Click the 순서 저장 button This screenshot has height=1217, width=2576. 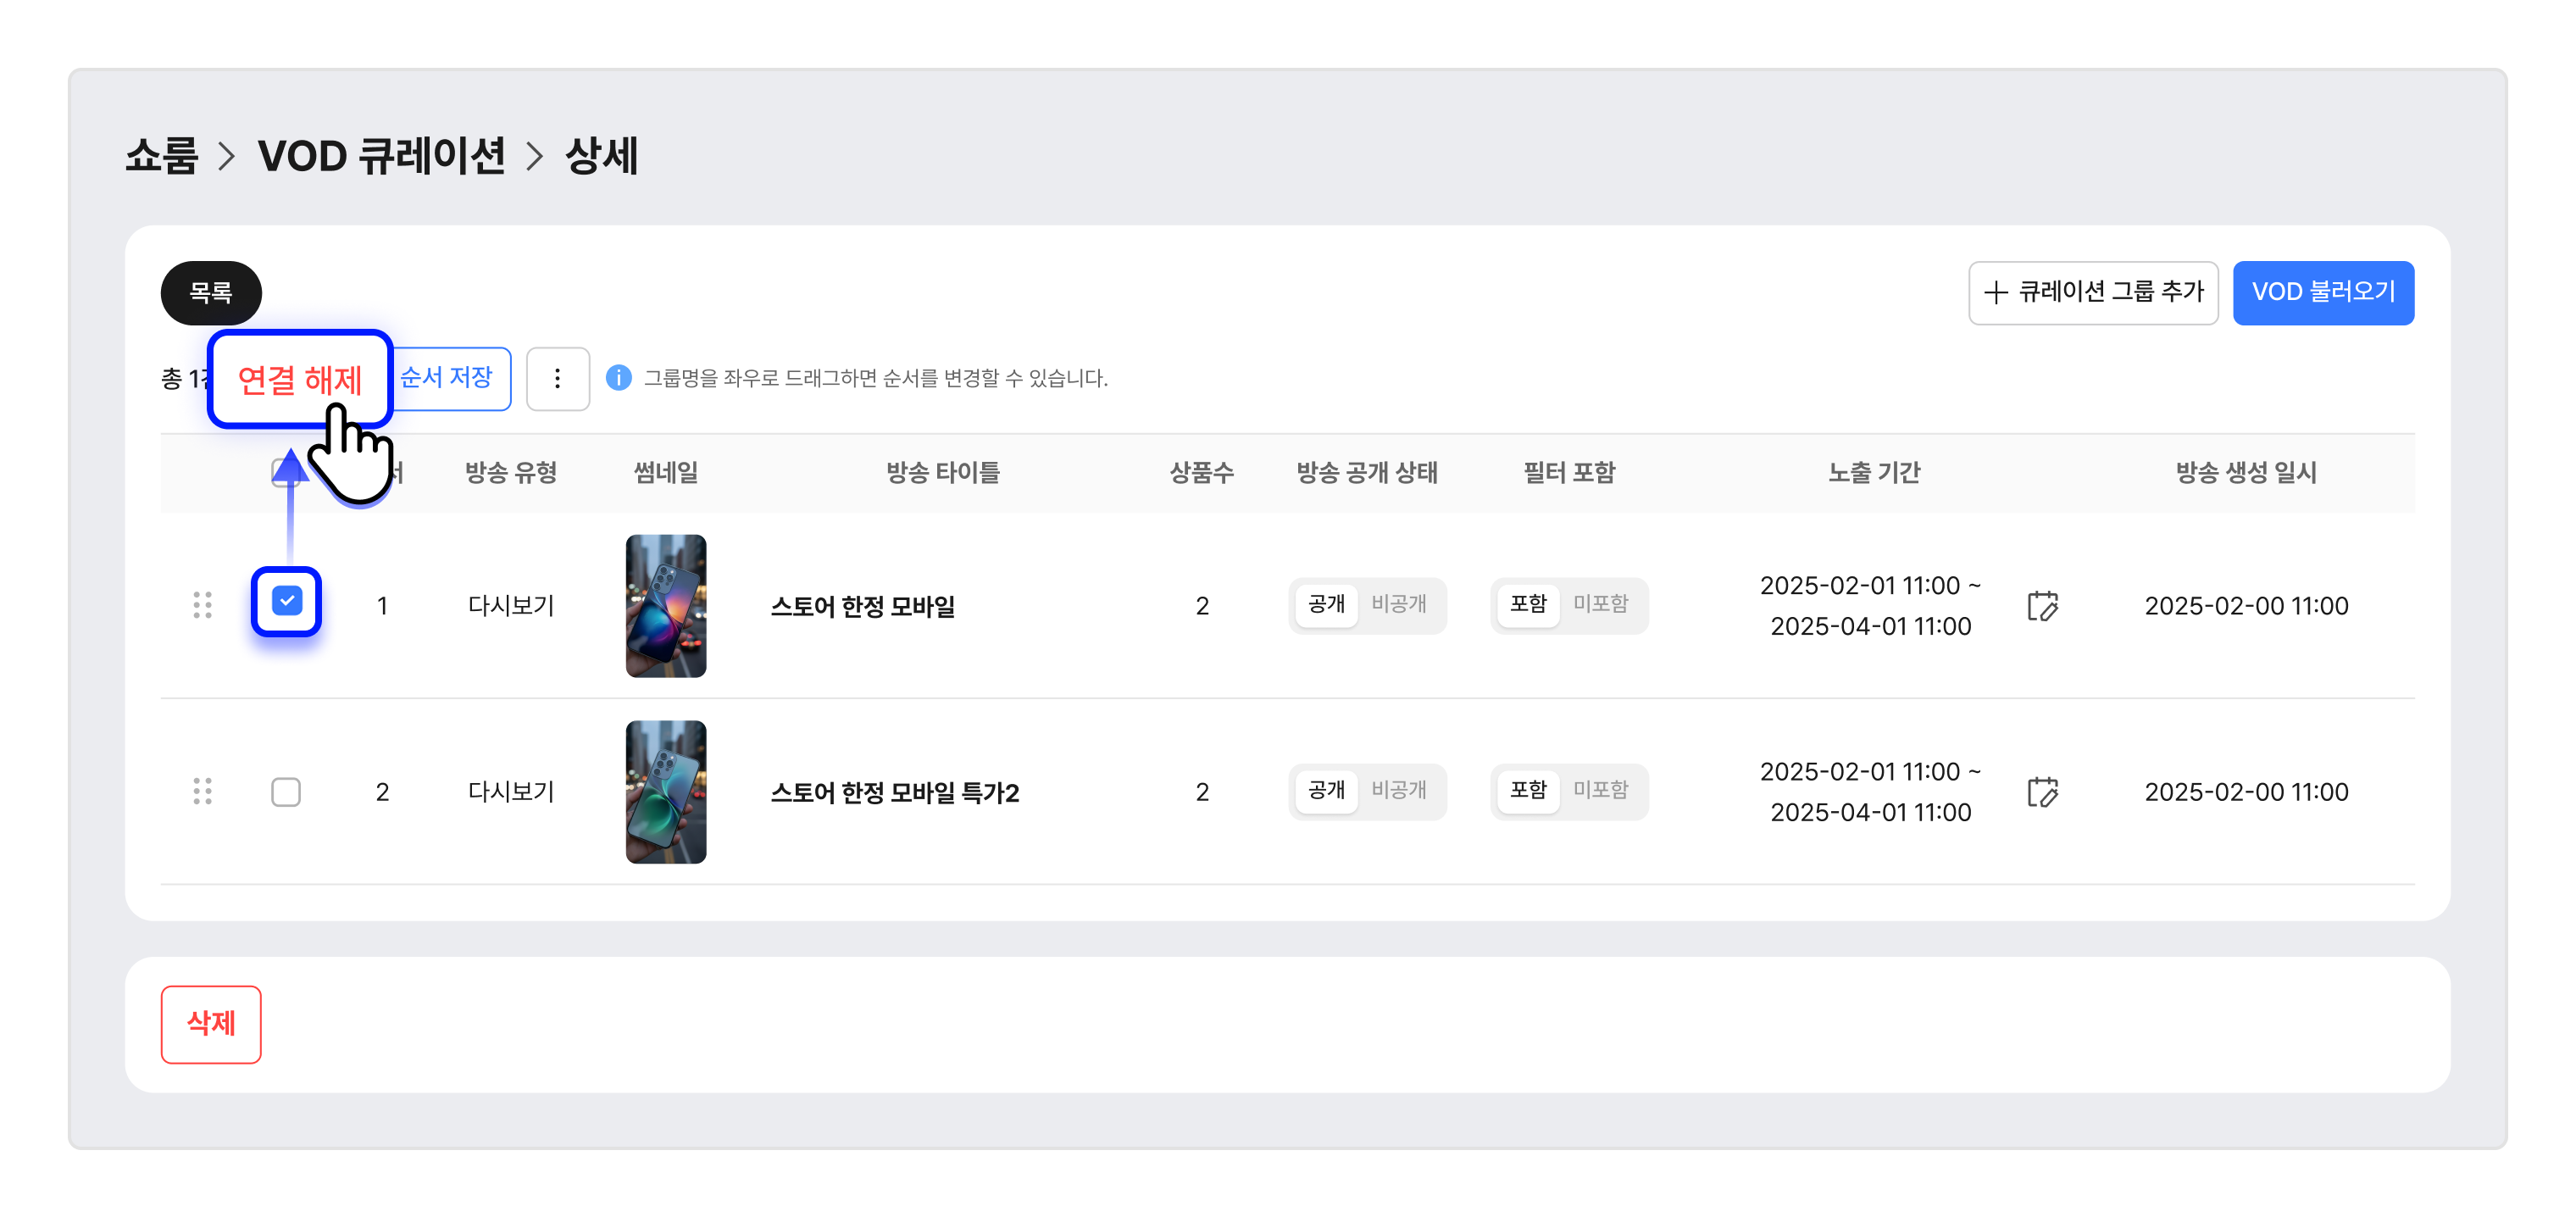(x=447, y=378)
